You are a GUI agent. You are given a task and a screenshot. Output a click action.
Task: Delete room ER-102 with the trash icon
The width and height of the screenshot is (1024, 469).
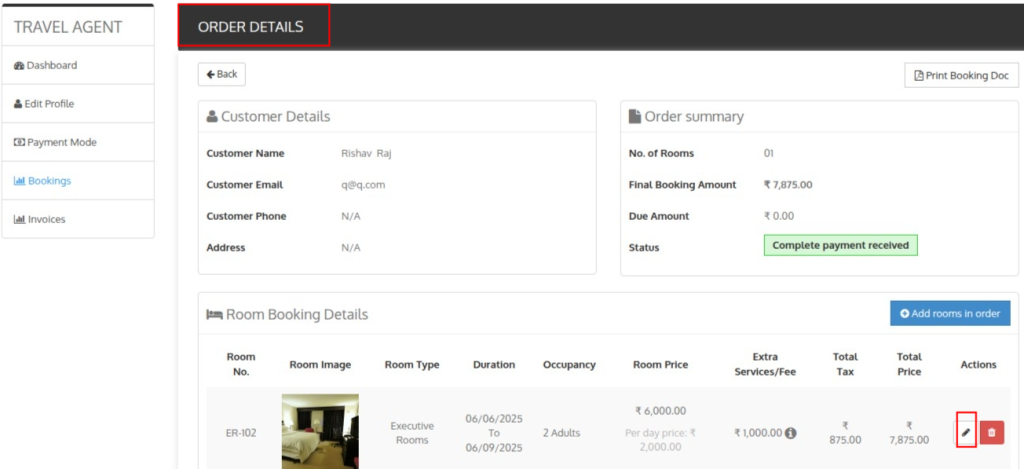992,432
